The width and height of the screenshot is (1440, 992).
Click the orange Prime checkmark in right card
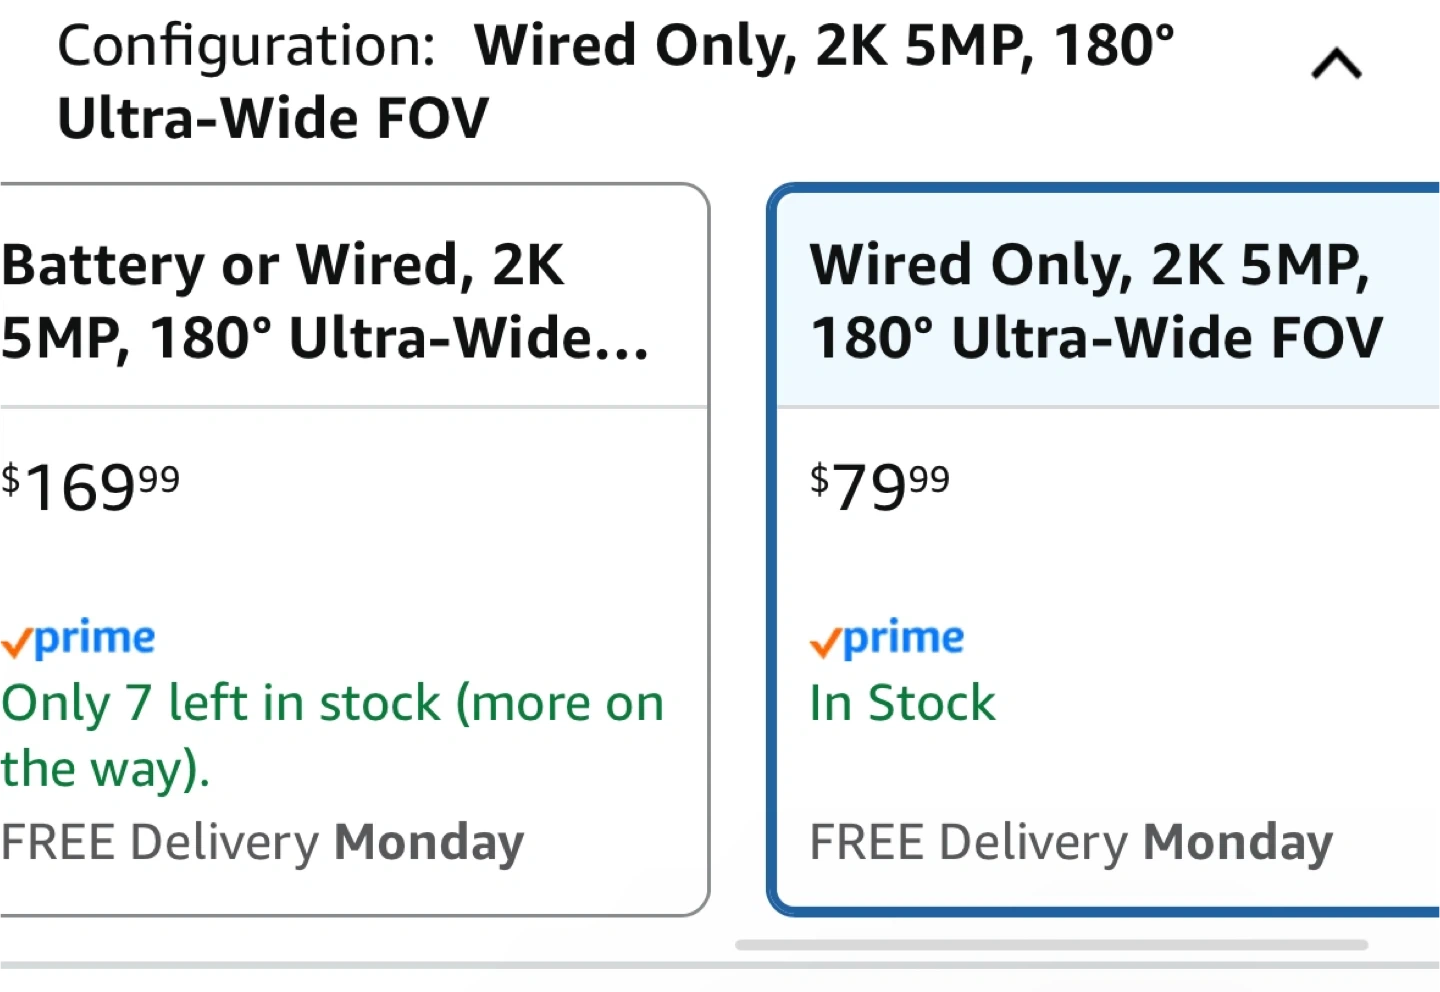point(825,643)
